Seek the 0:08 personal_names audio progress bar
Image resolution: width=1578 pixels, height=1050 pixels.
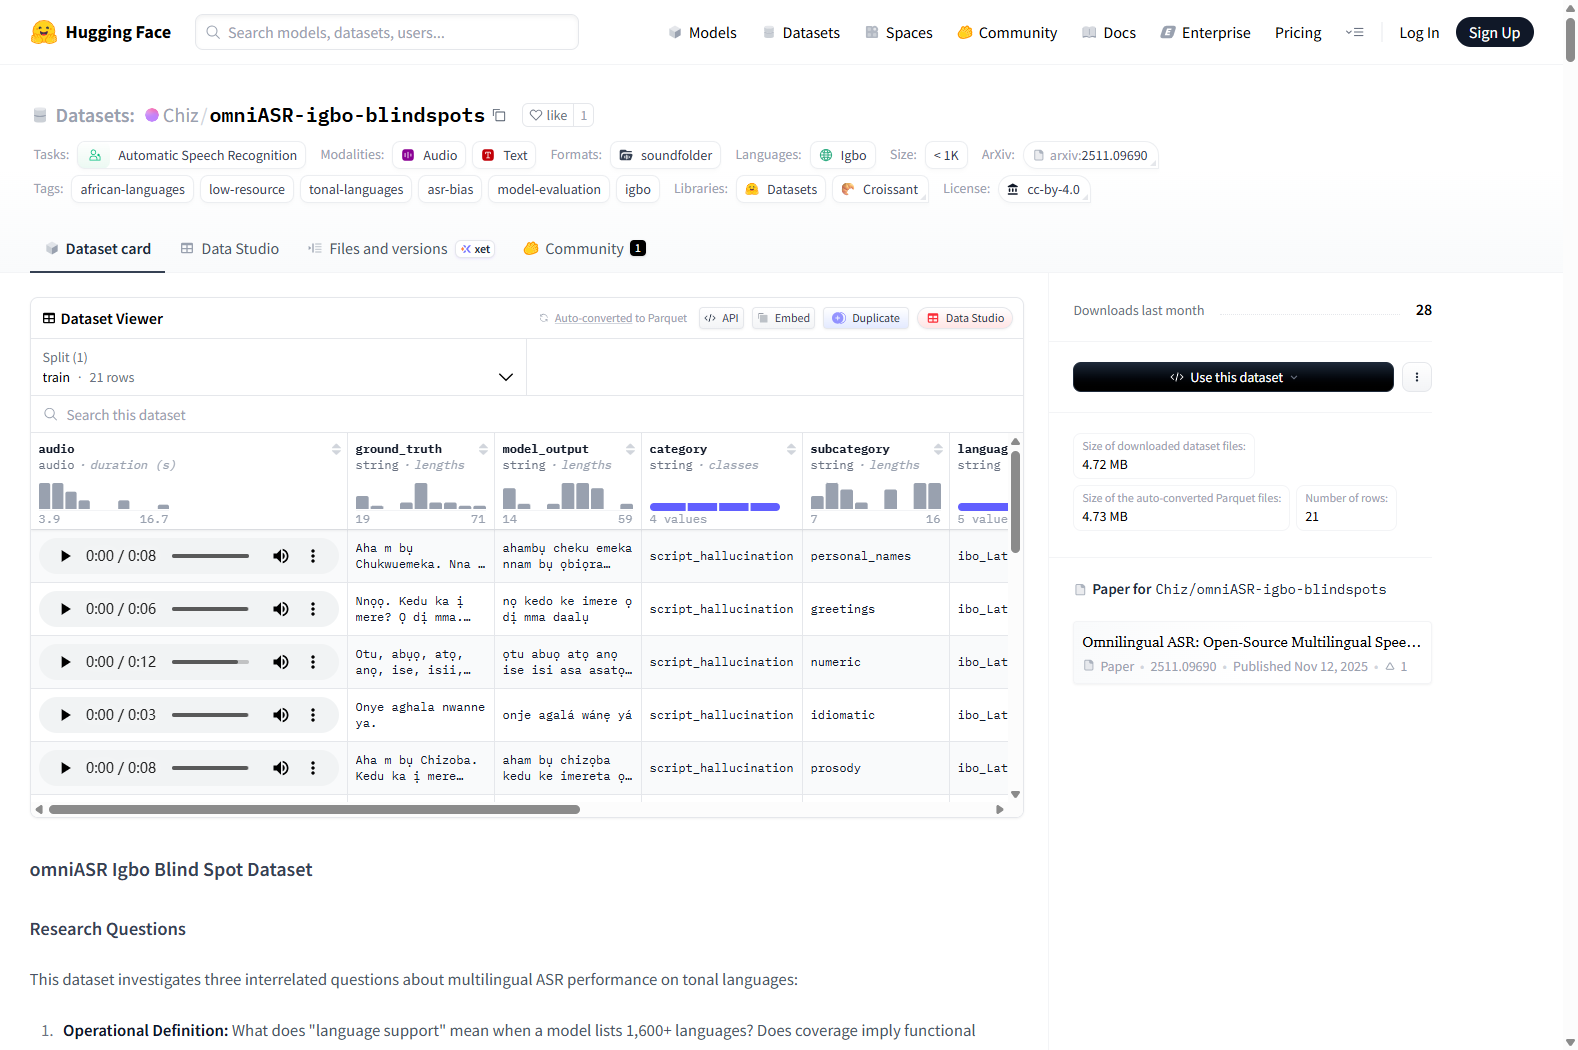(x=210, y=556)
